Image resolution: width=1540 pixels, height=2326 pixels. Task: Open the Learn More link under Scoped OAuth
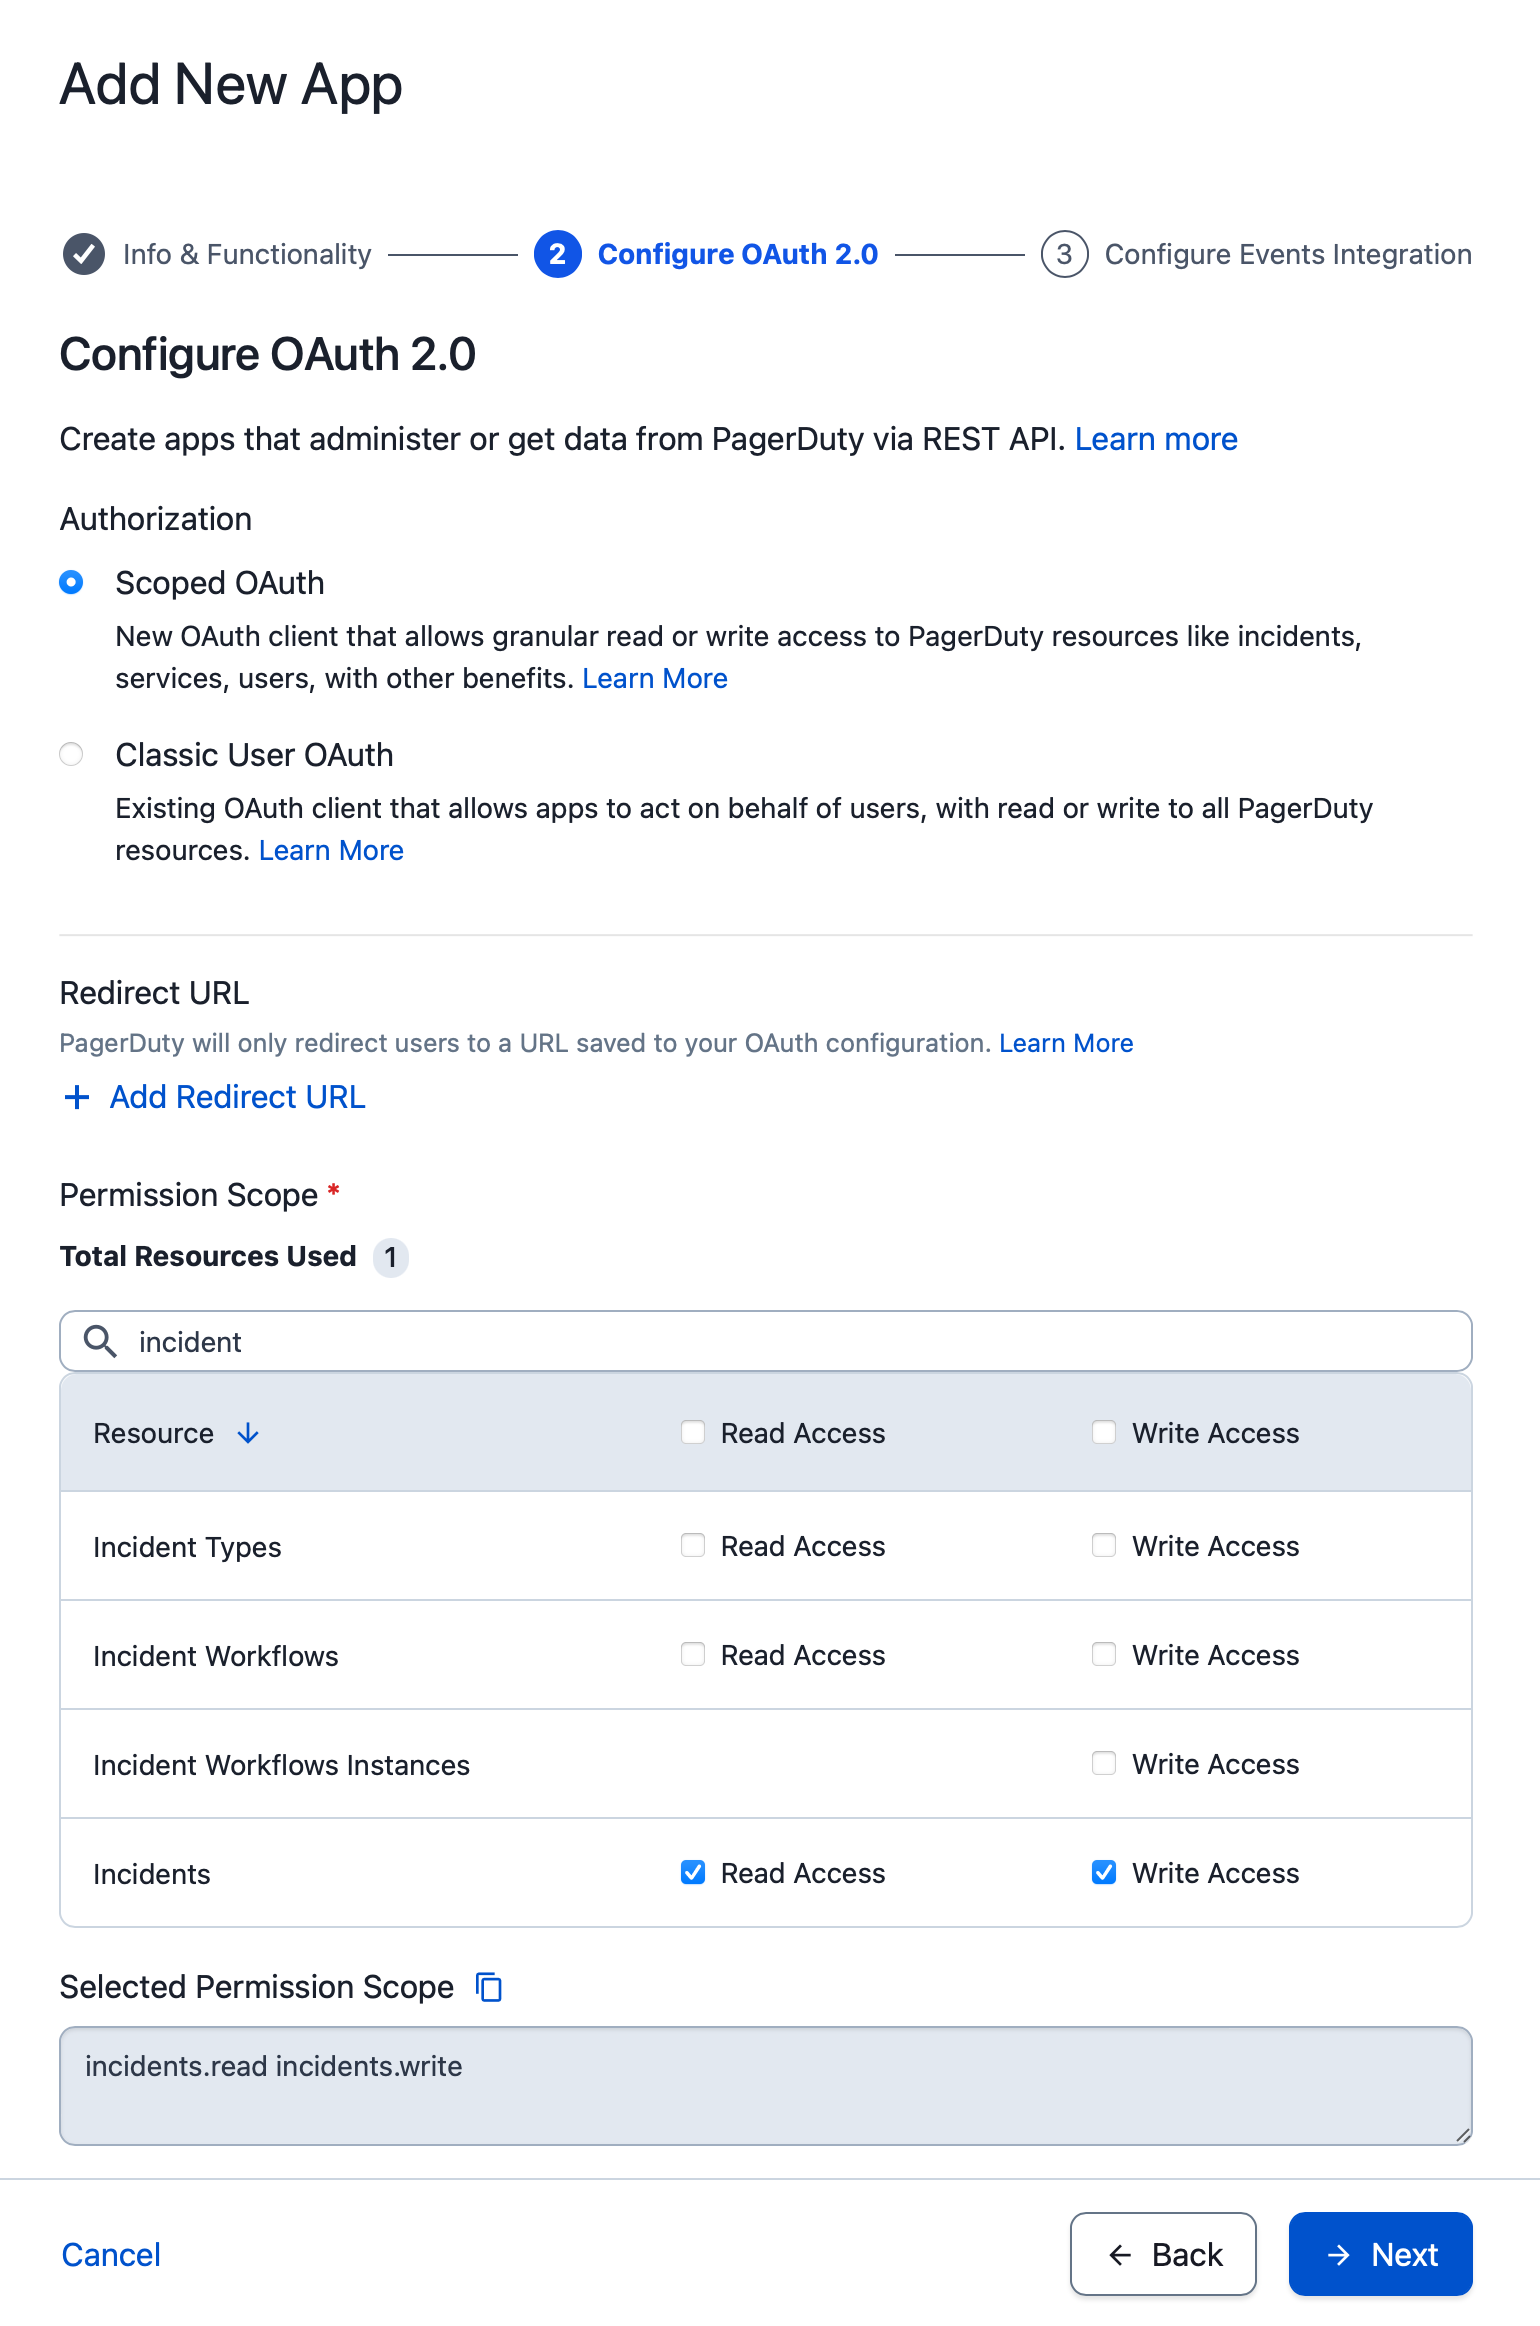pos(654,678)
